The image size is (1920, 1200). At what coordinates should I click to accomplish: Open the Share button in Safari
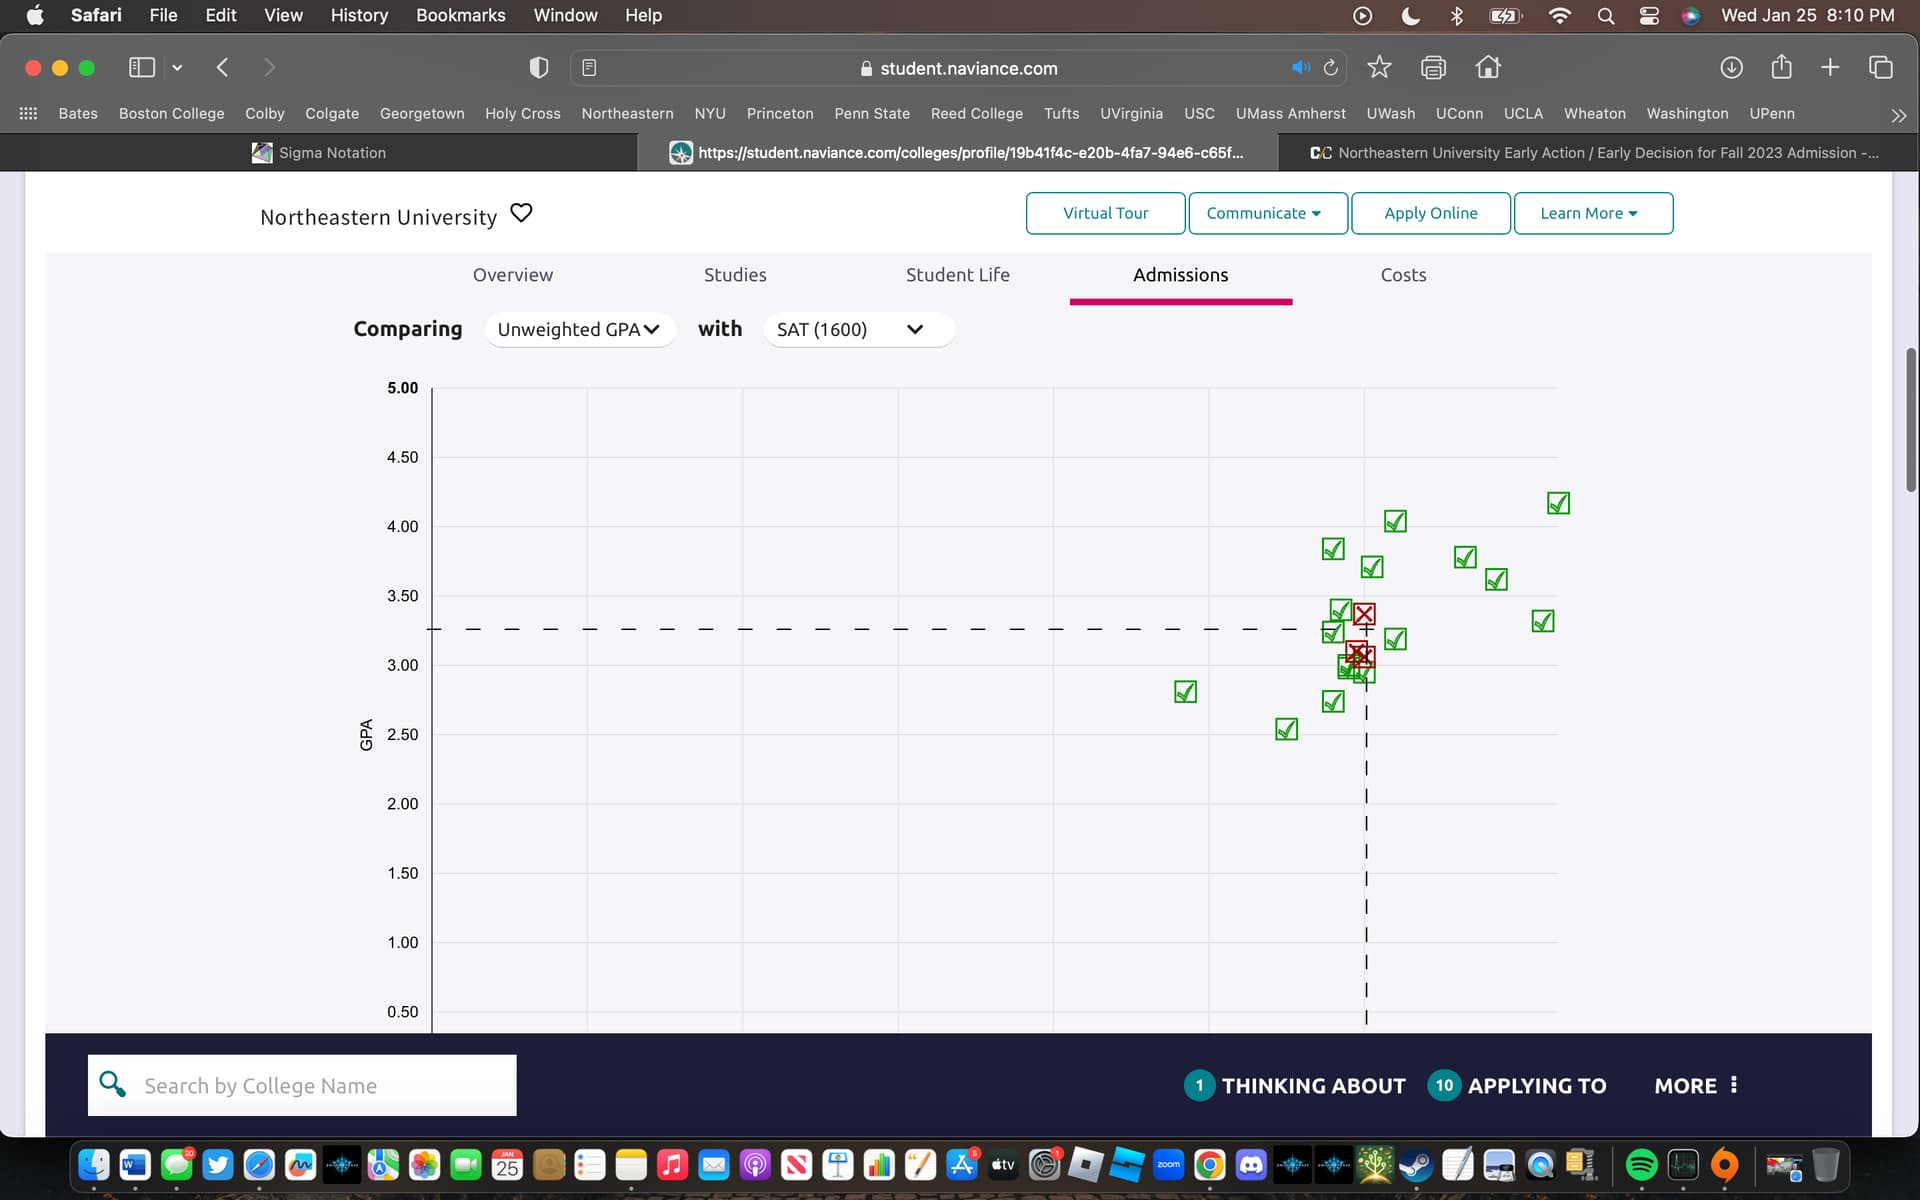tap(1781, 67)
